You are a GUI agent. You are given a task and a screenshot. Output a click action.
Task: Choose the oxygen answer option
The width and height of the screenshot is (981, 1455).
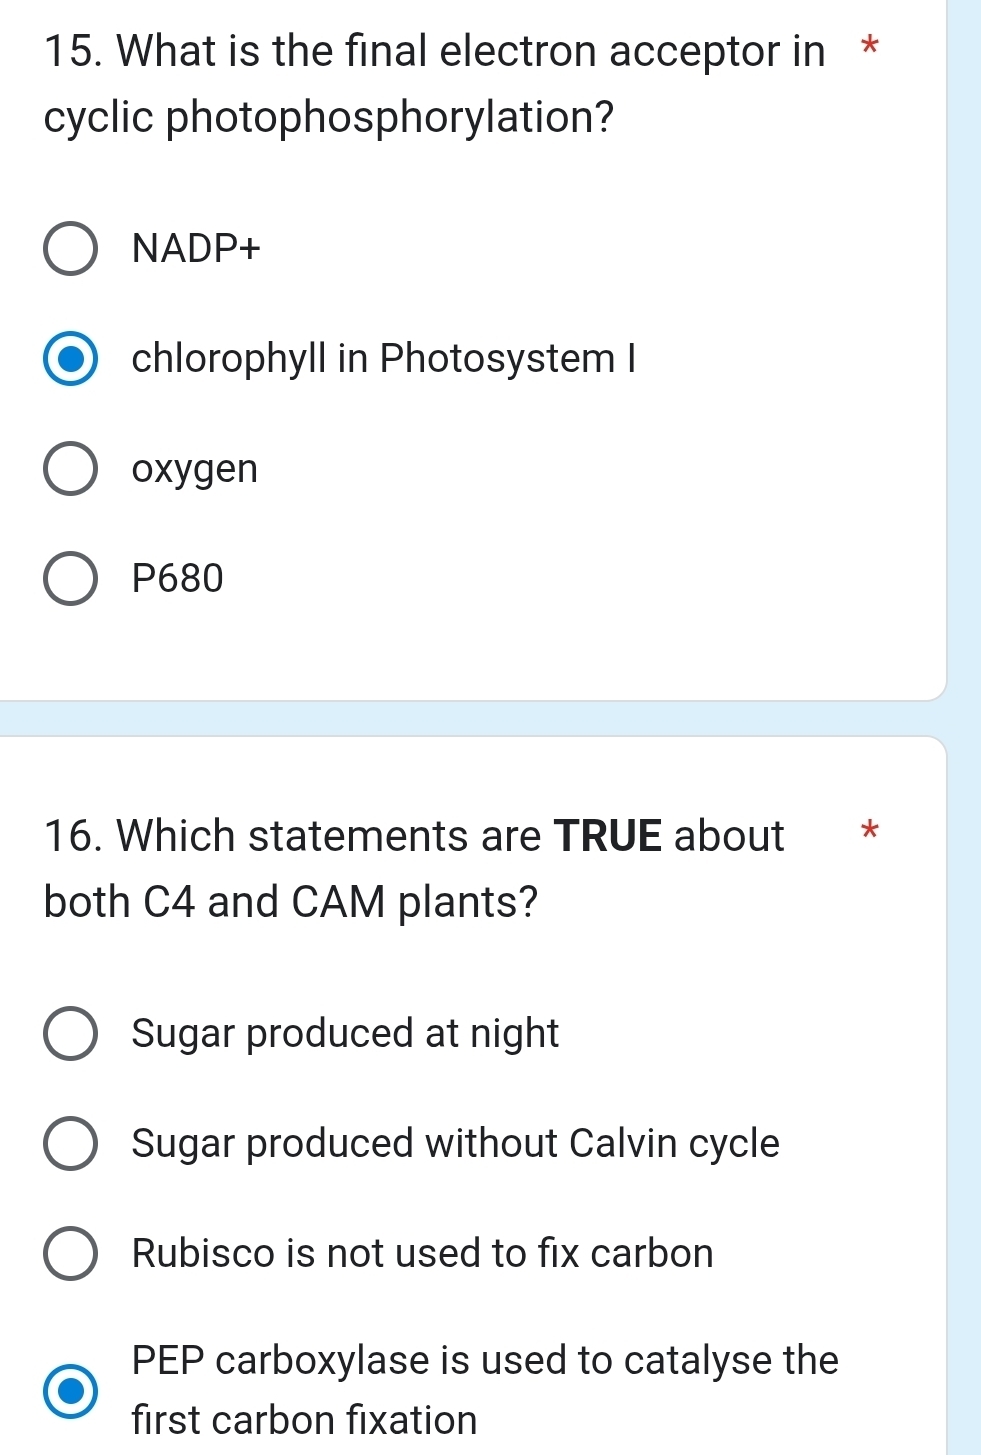click(x=70, y=468)
